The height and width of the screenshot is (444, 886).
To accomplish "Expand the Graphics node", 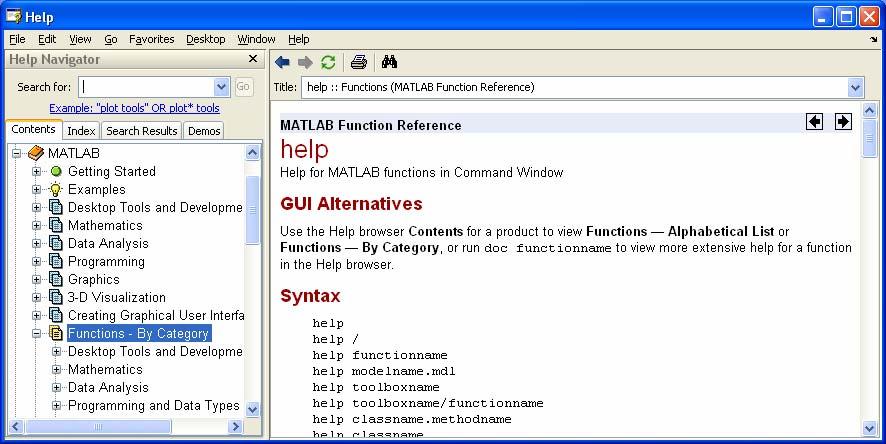I will [36, 279].
